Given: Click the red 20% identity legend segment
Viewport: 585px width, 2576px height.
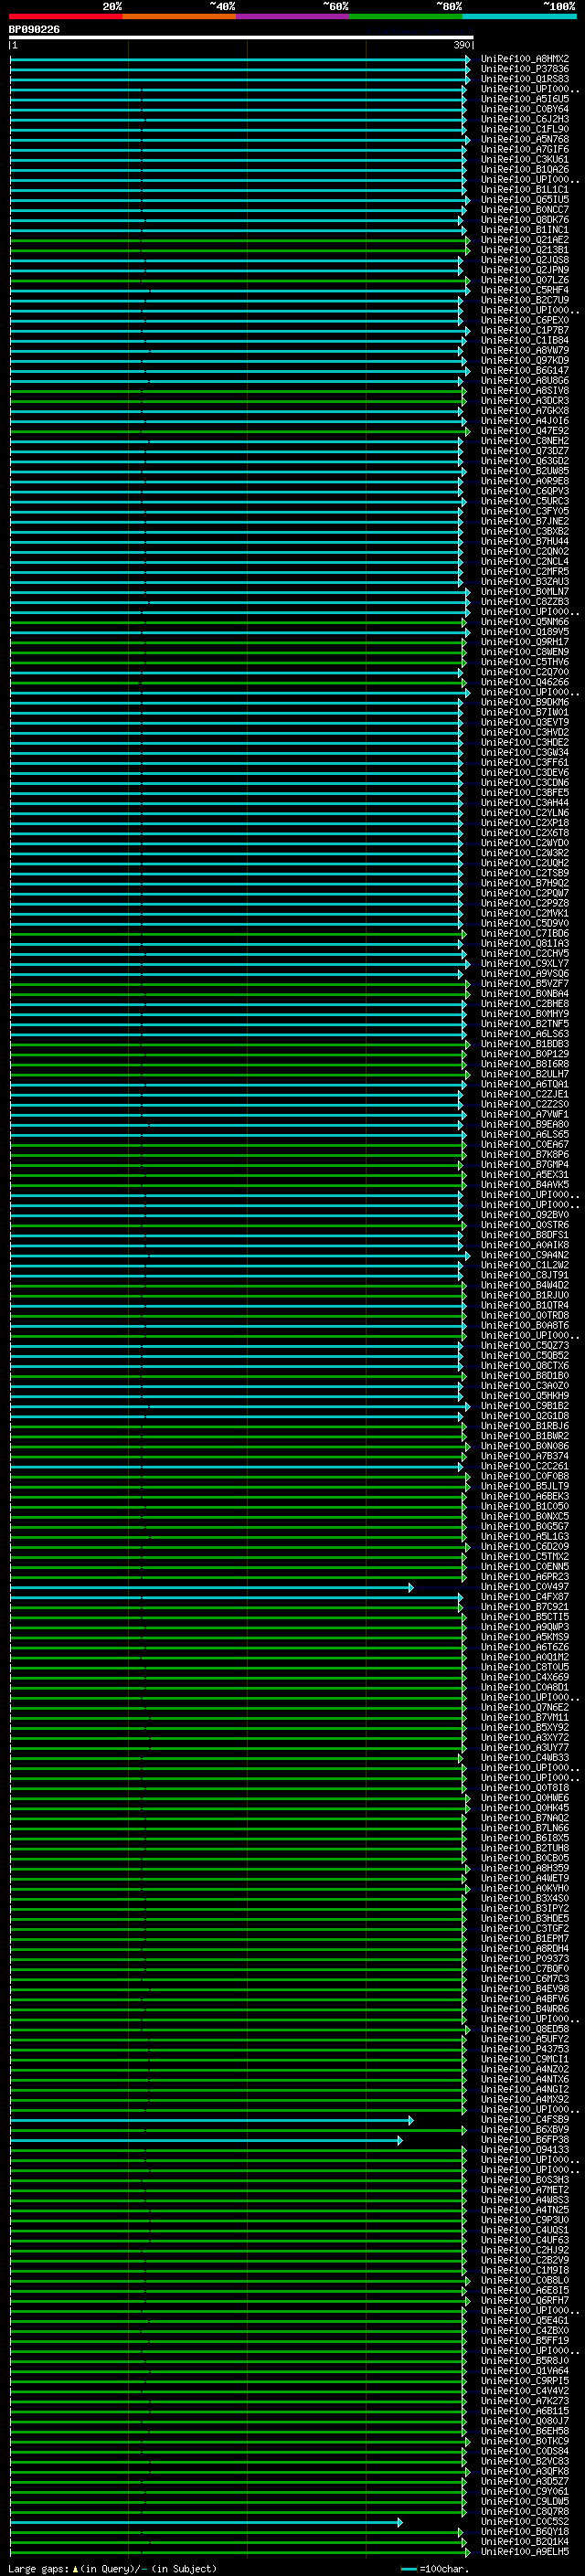Looking at the screenshot, I should point(65,16).
